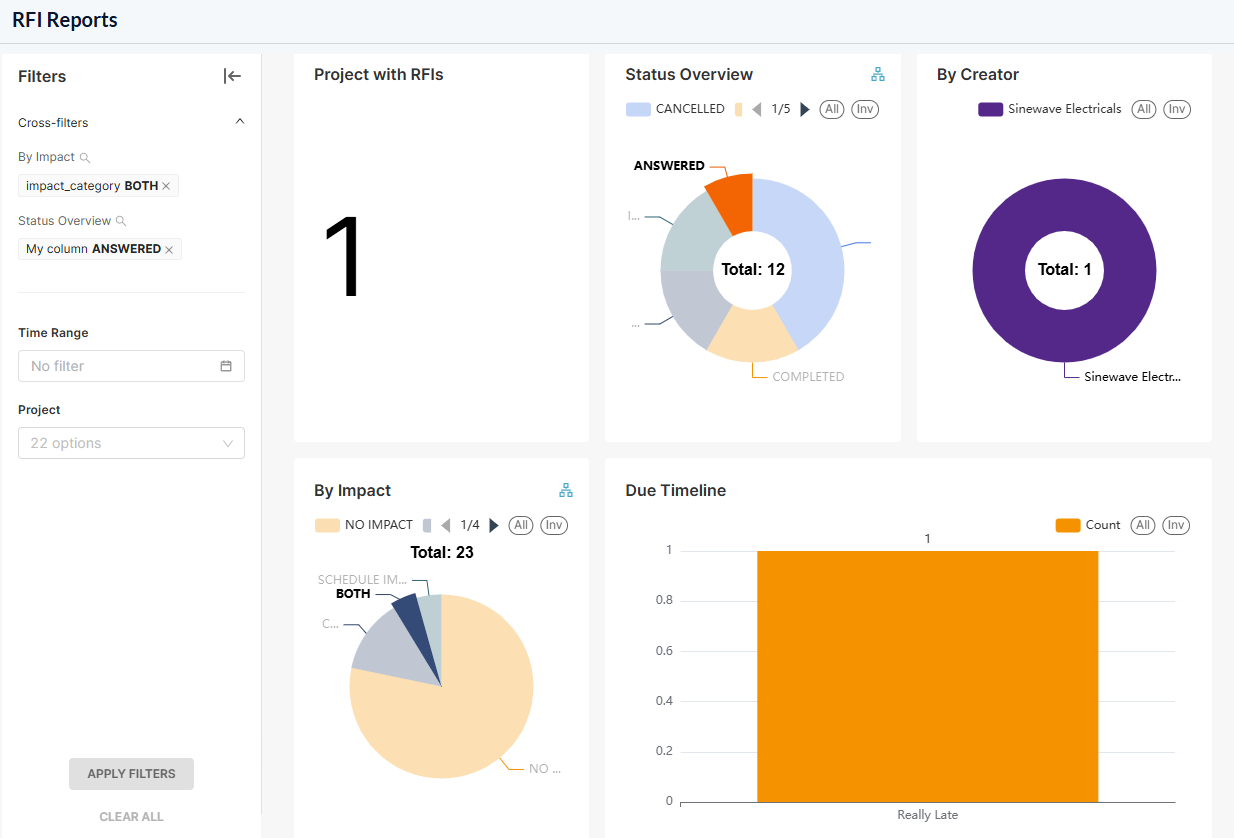Click the Really Late bar in Due Timeline

click(x=927, y=676)
